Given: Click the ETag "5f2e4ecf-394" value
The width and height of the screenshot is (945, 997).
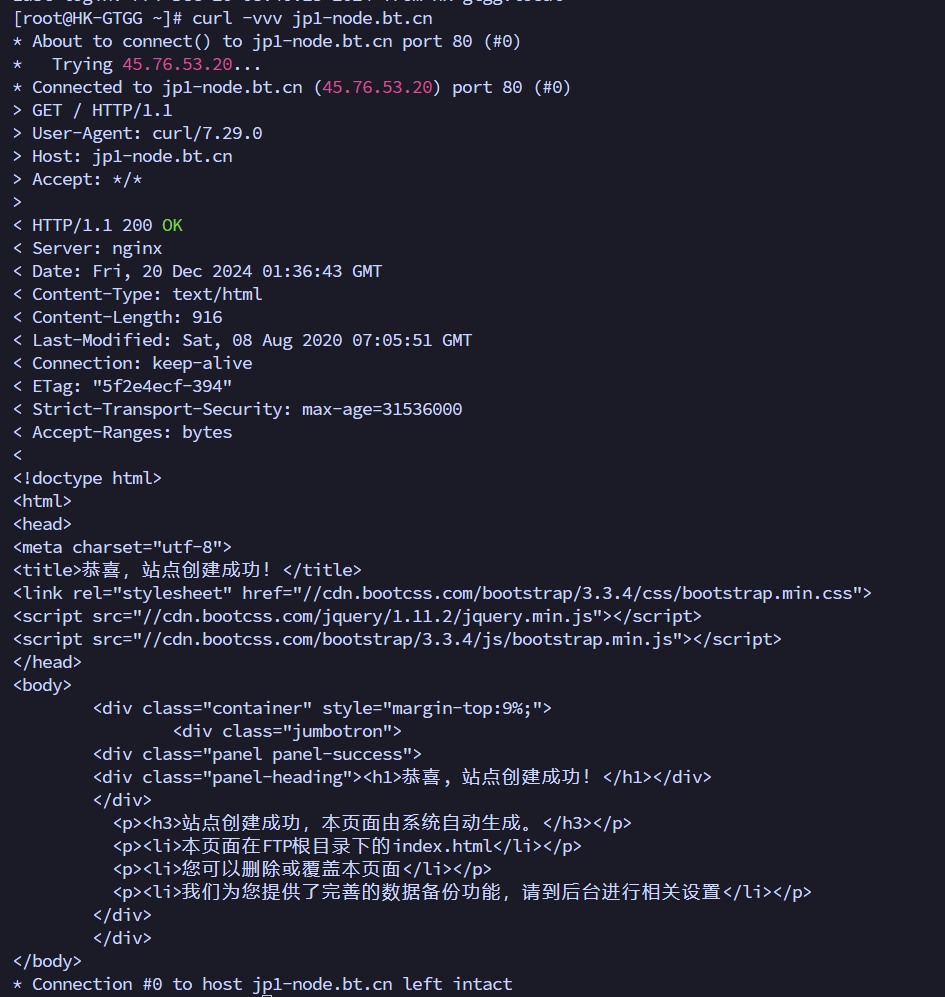Looking at the screenshot, I should tap(162, 386).
